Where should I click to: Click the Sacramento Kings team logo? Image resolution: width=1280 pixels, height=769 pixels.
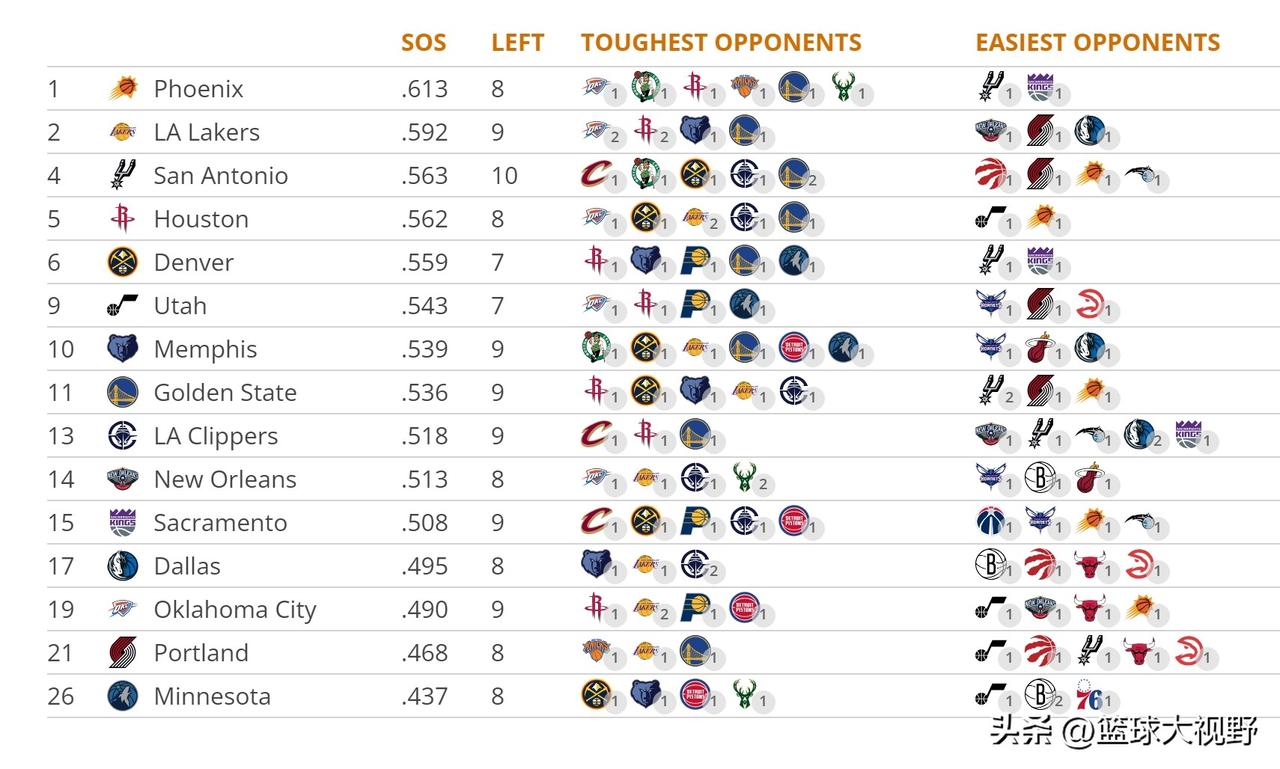tap(123, 522)
